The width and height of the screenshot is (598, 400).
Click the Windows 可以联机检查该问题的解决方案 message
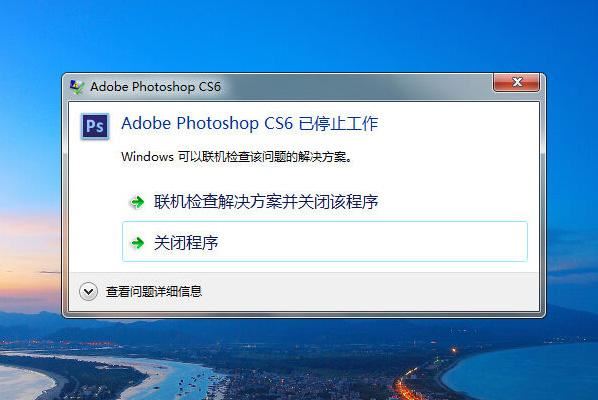pos(236,157)
